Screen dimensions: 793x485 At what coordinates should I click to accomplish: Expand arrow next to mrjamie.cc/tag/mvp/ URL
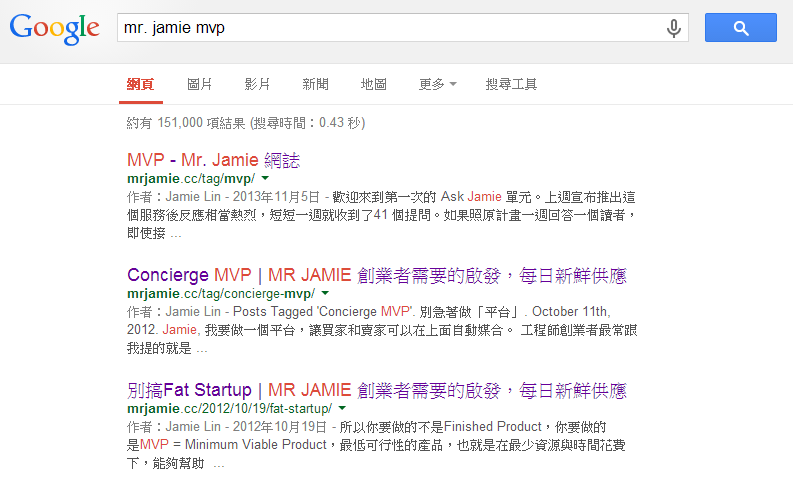(x=265, y=179)
